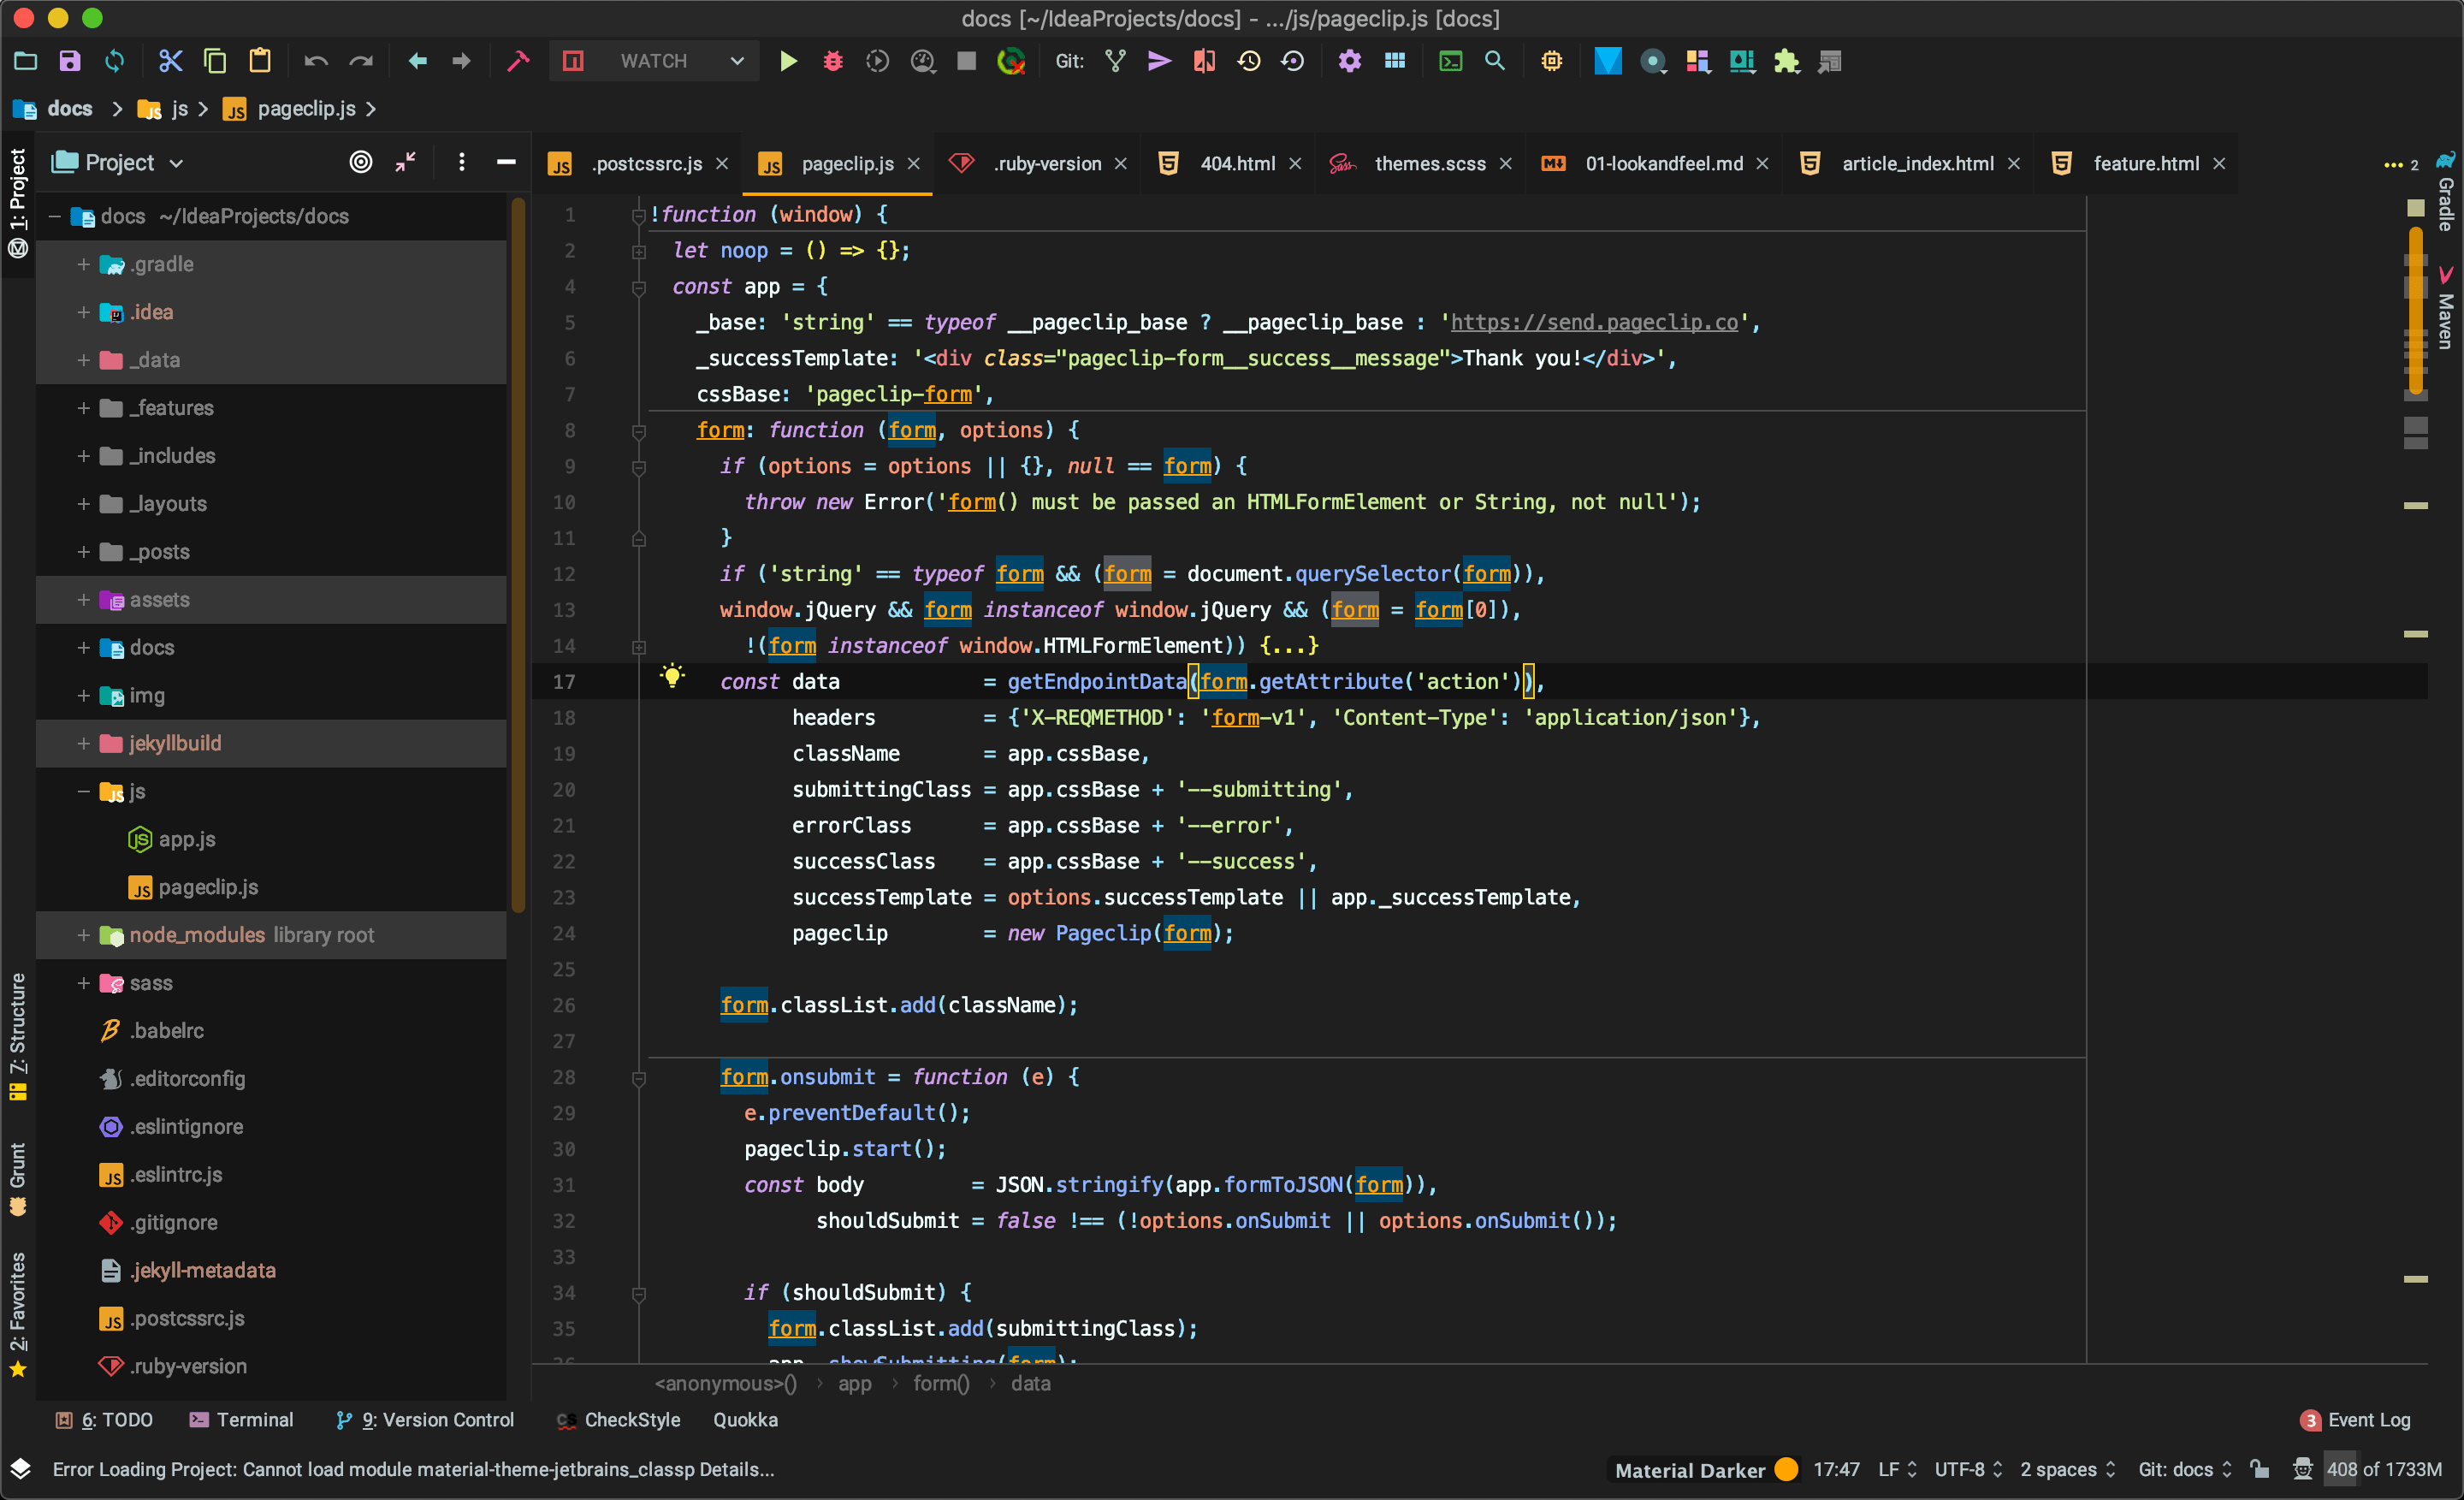2464x1500 pixels.
Task: Toggle scroll-from-source in the Project panel
Action: 361,162
